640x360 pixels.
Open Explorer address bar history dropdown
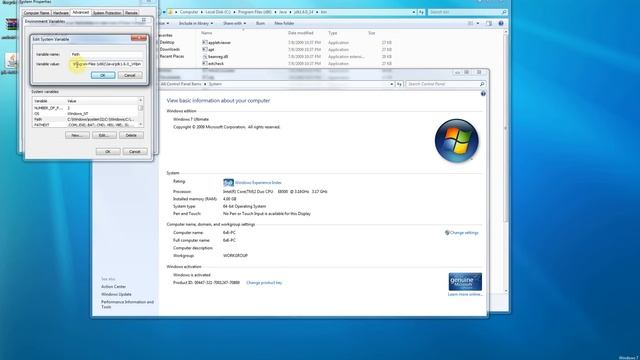point(413,12)
